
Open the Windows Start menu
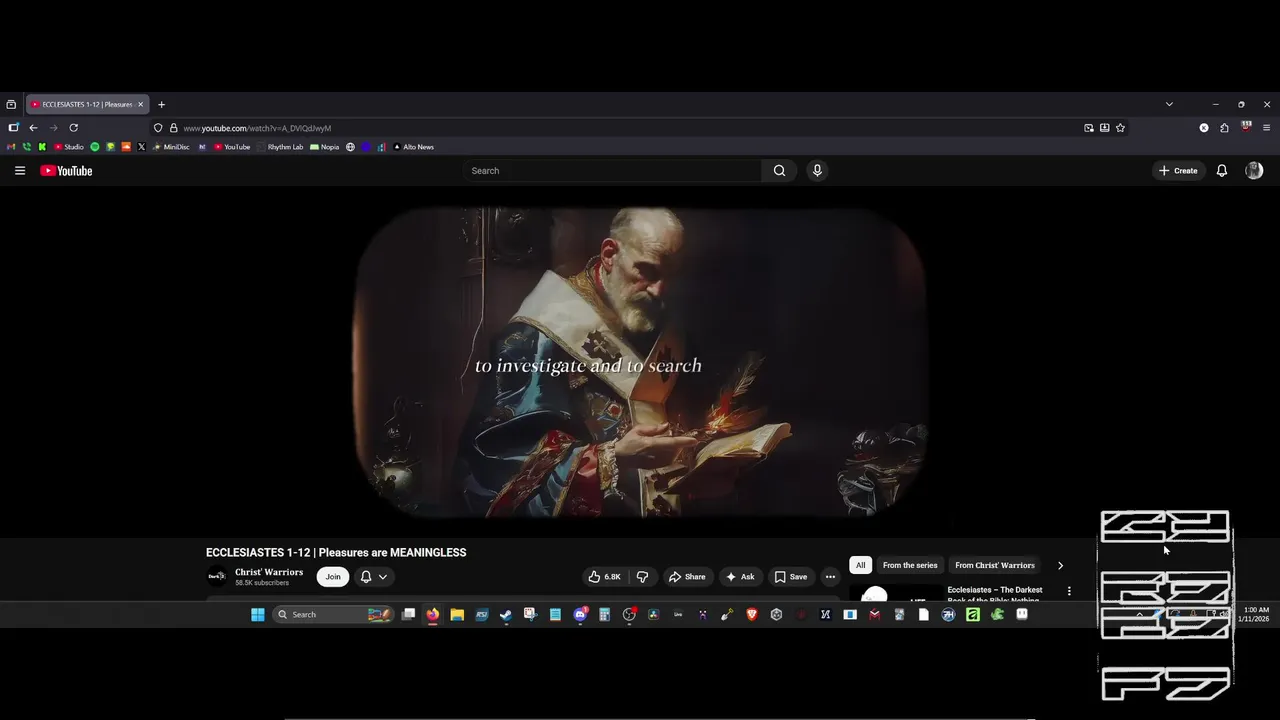[x=258, y=615]
